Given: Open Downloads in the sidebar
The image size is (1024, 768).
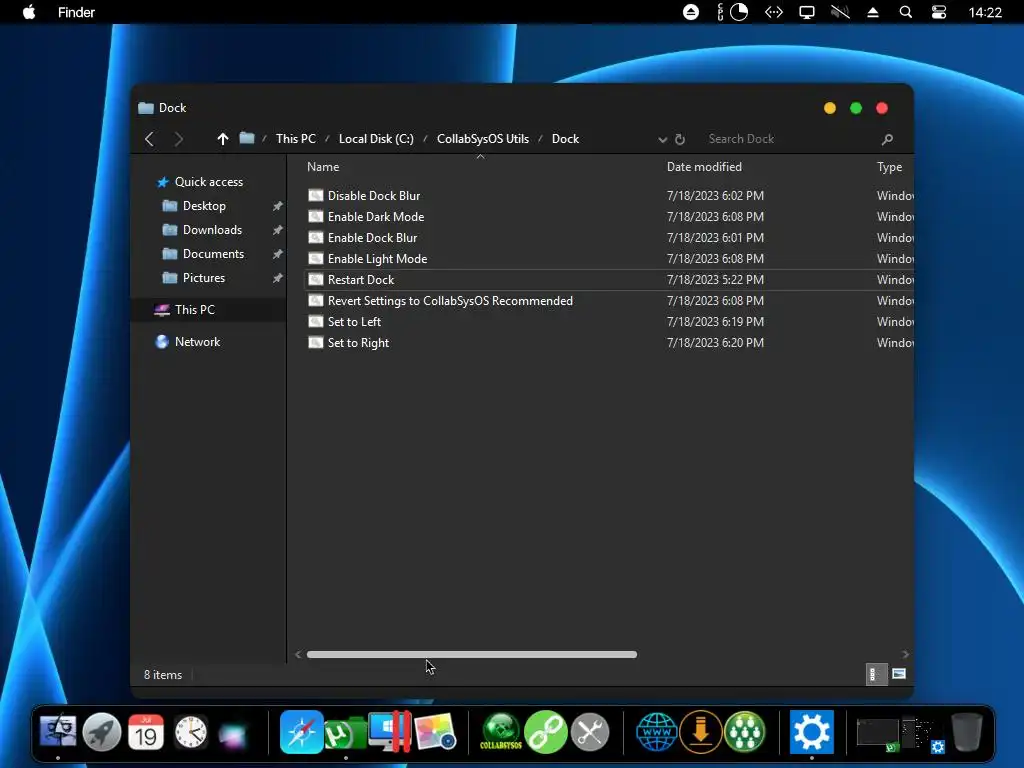Looking at the screenshot, I should [x=212, y=230].
